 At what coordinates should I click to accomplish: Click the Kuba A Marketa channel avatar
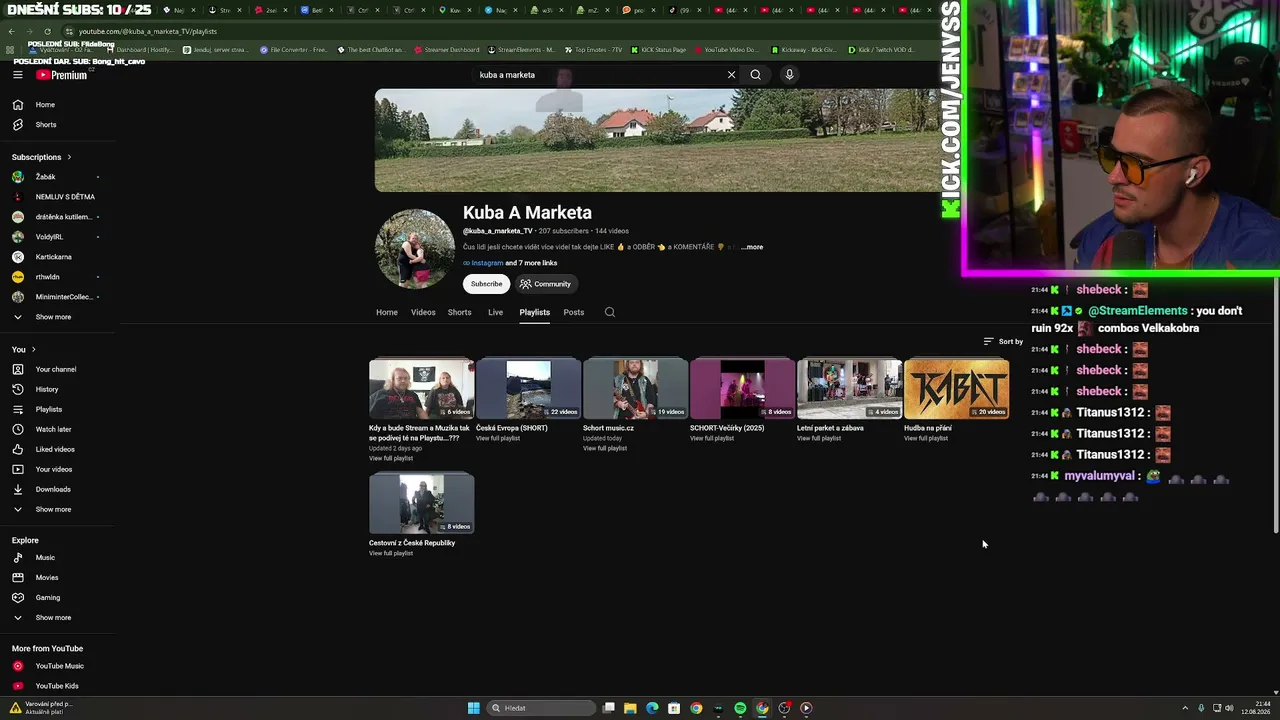pos(415,249)
